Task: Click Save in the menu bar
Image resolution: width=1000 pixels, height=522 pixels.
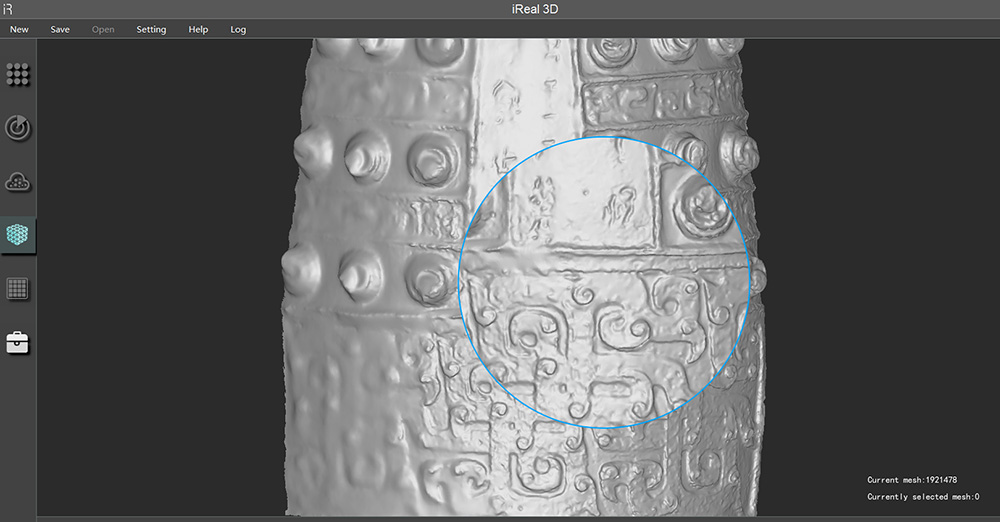Action: 60,29
